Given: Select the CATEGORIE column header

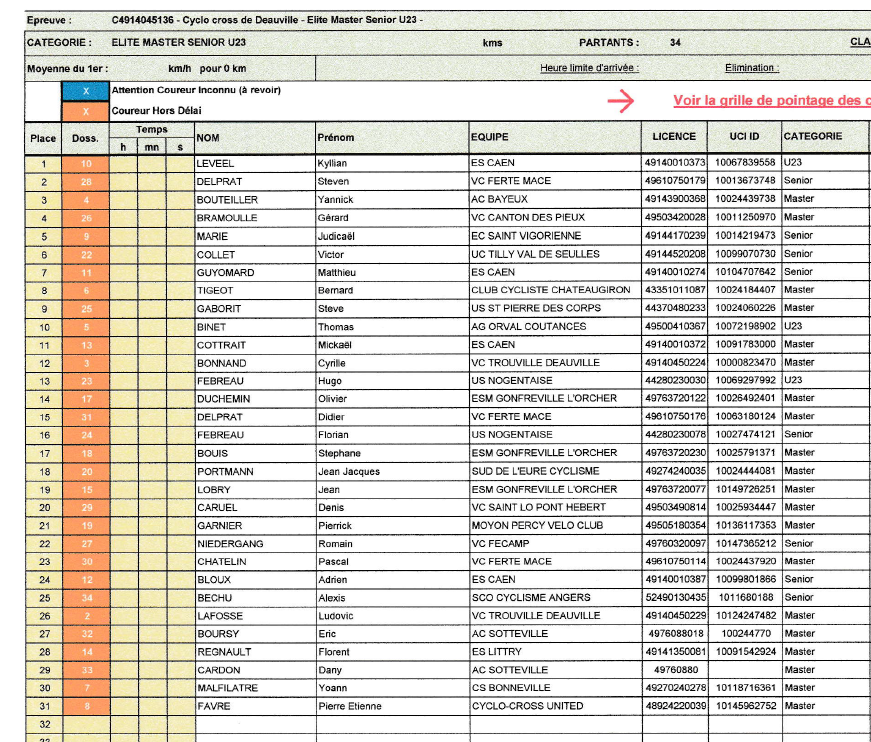Looking at the screenshot, I should [824, 137].
